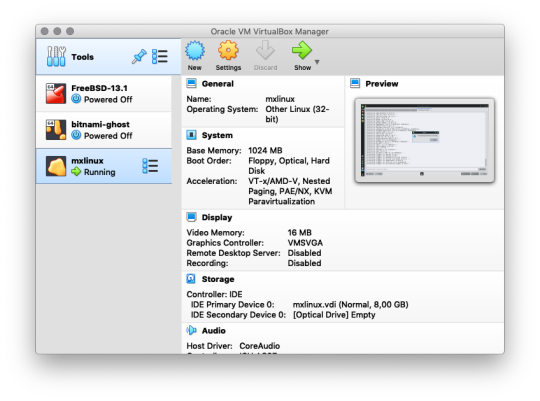Click the Boot Order value Floppy, Optical, Hard Disk
This screenshot has height=401, width=540.
(289, 166)
